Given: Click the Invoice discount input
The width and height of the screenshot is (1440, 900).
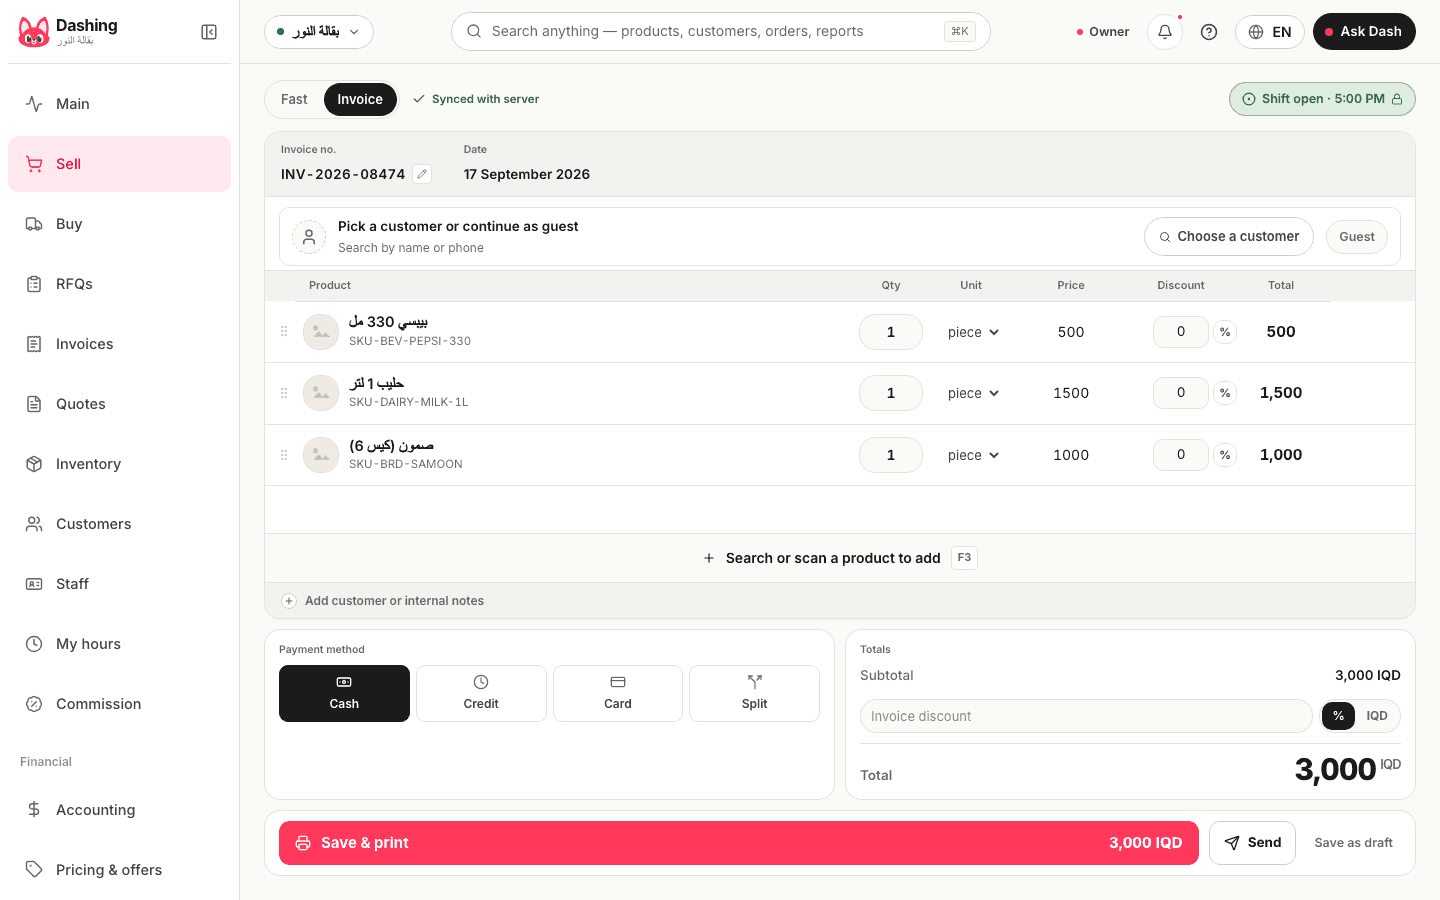Looking at the screenshot, I should 1086,716.
